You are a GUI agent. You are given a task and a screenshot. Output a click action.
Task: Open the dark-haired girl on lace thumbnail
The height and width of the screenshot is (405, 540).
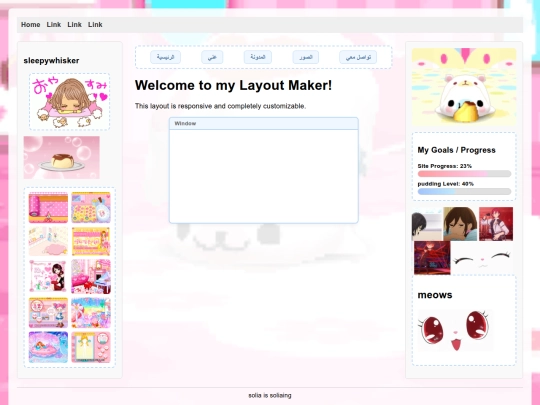[48, 277]
